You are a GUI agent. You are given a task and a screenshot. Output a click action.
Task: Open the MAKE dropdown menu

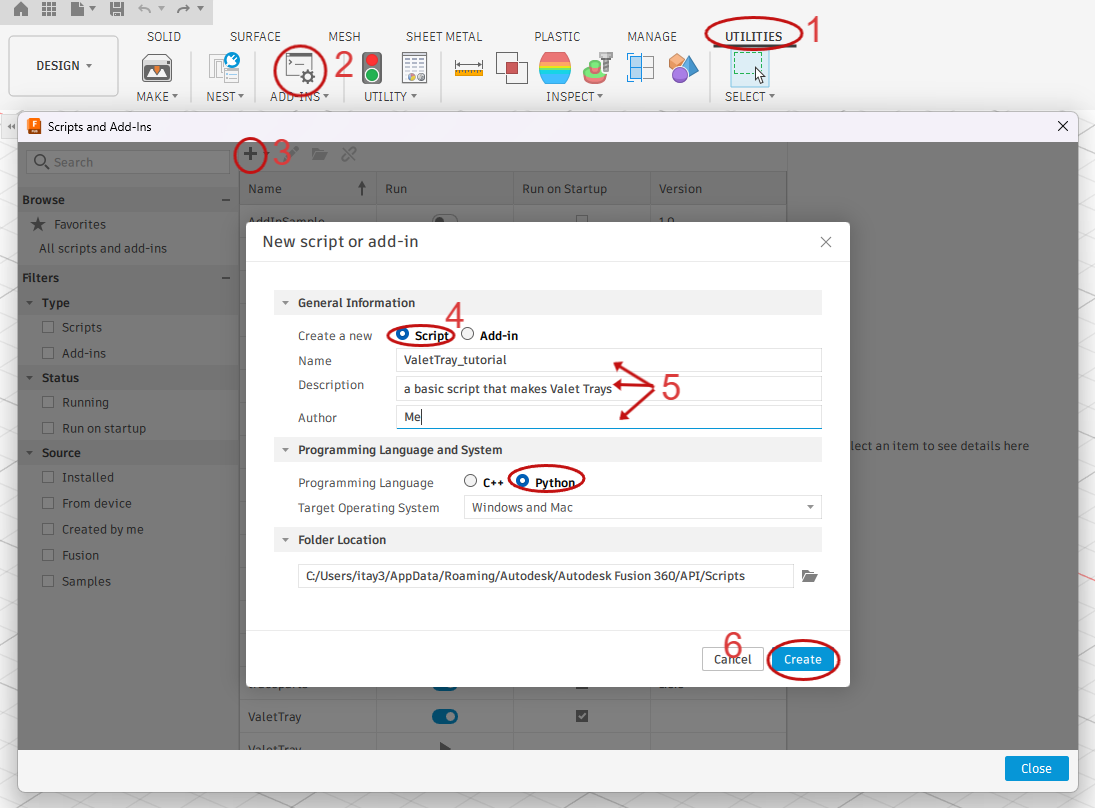click(157, 96)
